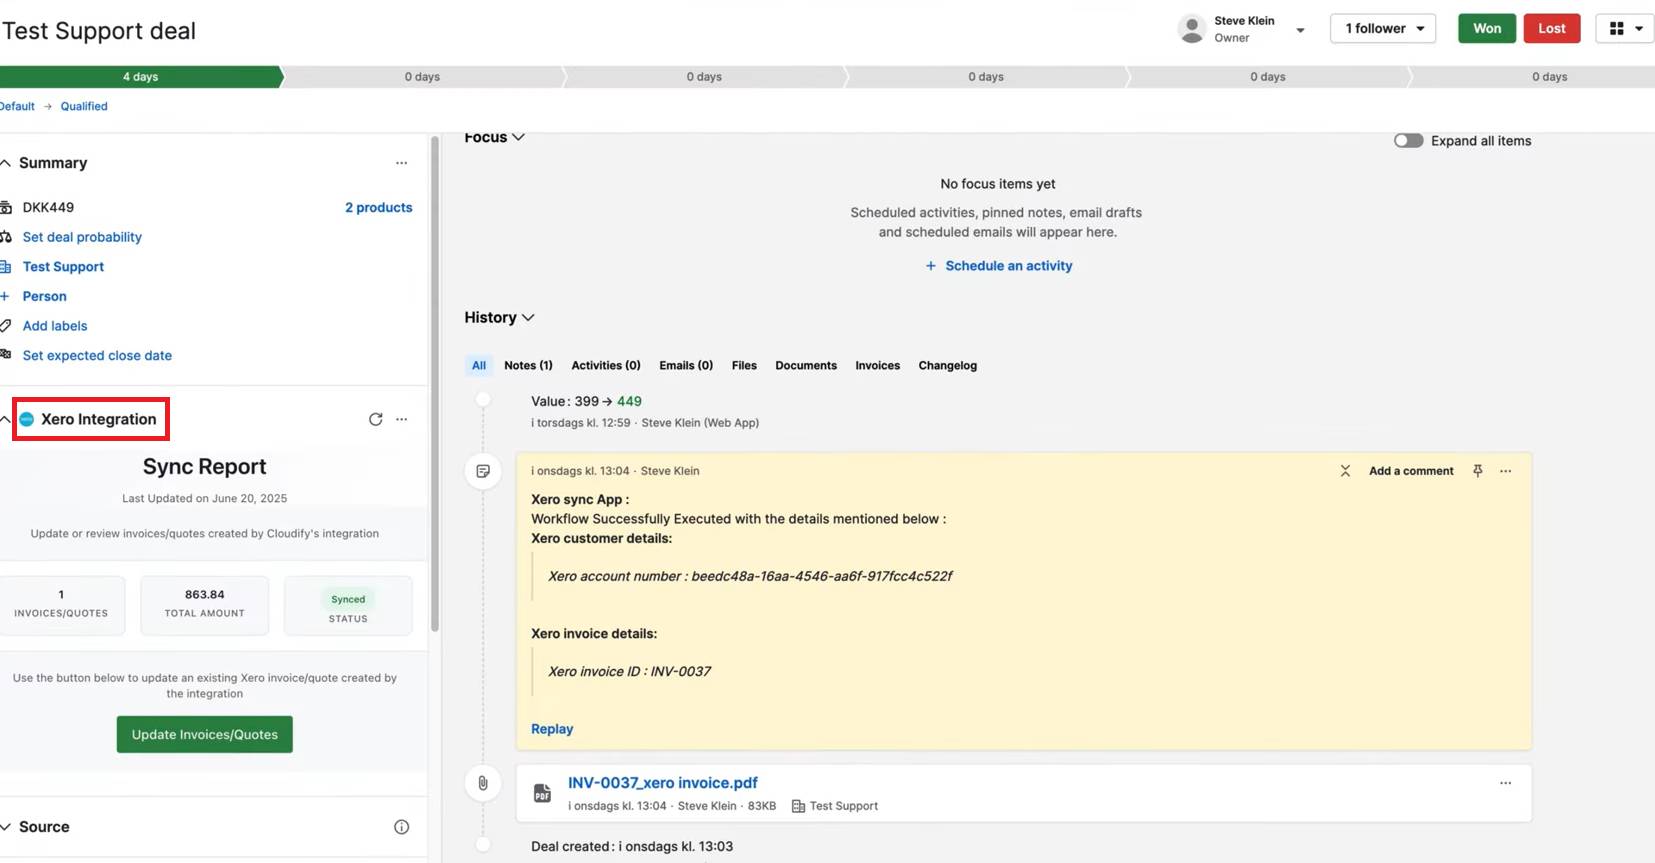
Task: Add a Person to the deal
Action: (x=44, y=296)
